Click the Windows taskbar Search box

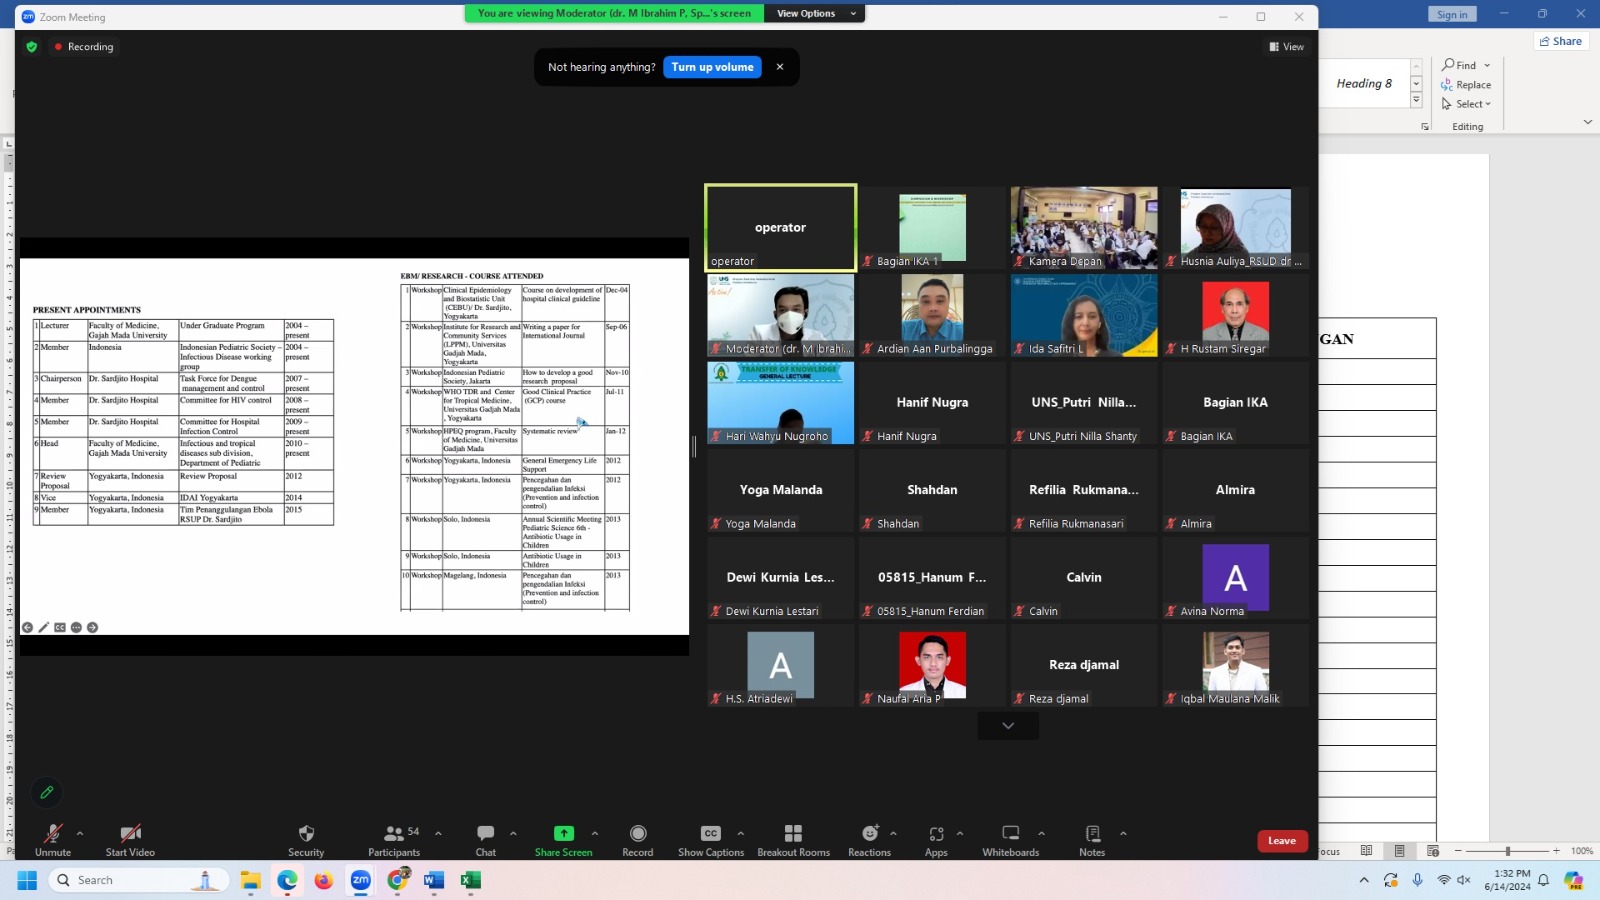click(x=138, y=880)
